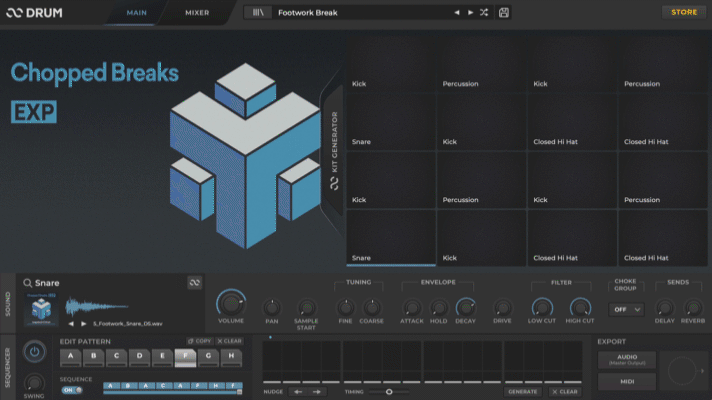Select edit pattern B
The image size is (712, 400).
pyautogui.click(x=94, y=357)
